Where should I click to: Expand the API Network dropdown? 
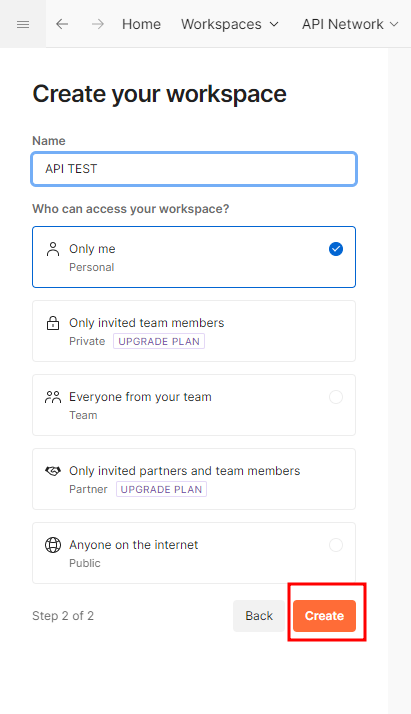tap(350, 24)
